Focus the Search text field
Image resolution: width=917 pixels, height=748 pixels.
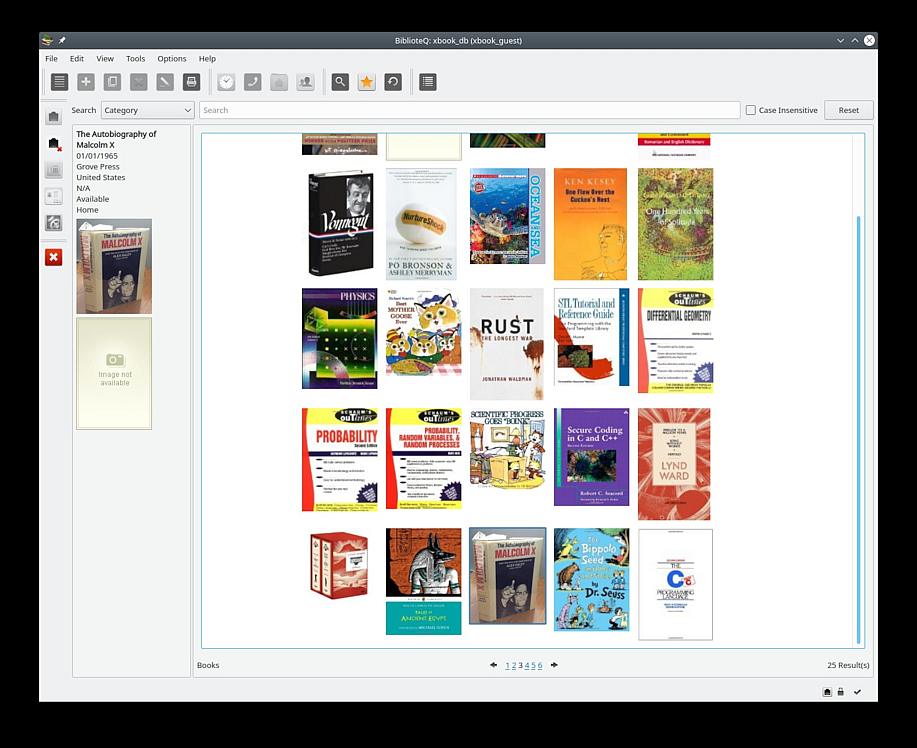(470, 110)
